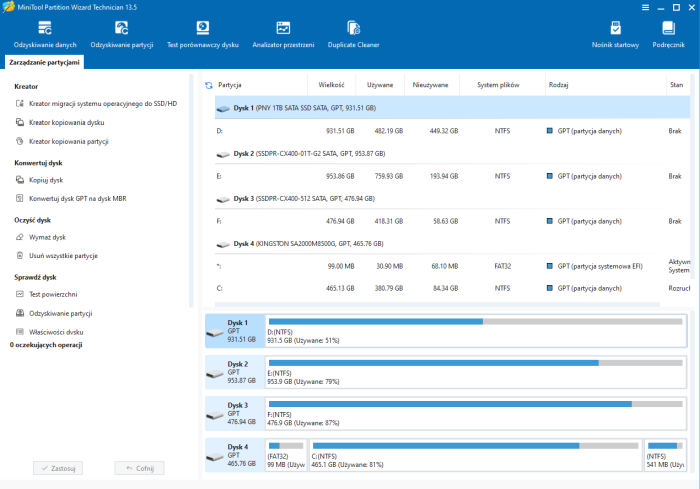Open Odzyskiwanie partycji toolbar icon
This screenshot has height=489, width=700.
pos(121,35)
